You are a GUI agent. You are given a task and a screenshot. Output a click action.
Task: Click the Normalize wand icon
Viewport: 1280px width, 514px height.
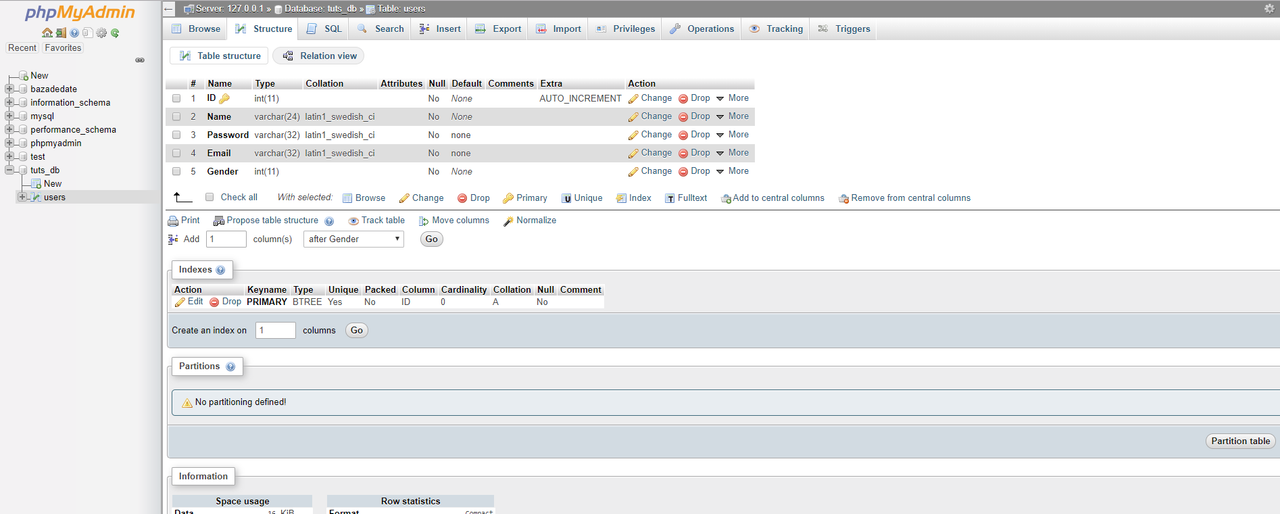508,221
